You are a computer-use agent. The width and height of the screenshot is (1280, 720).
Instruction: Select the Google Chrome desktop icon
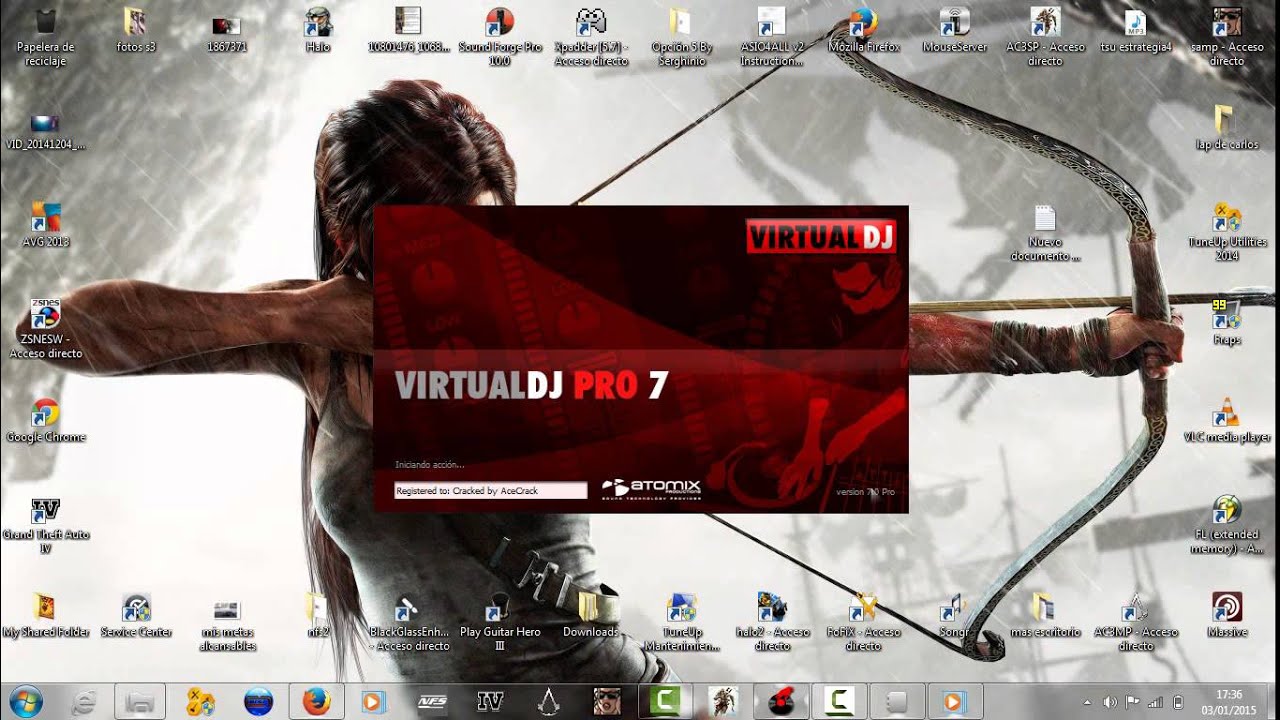tap(45, 420)
